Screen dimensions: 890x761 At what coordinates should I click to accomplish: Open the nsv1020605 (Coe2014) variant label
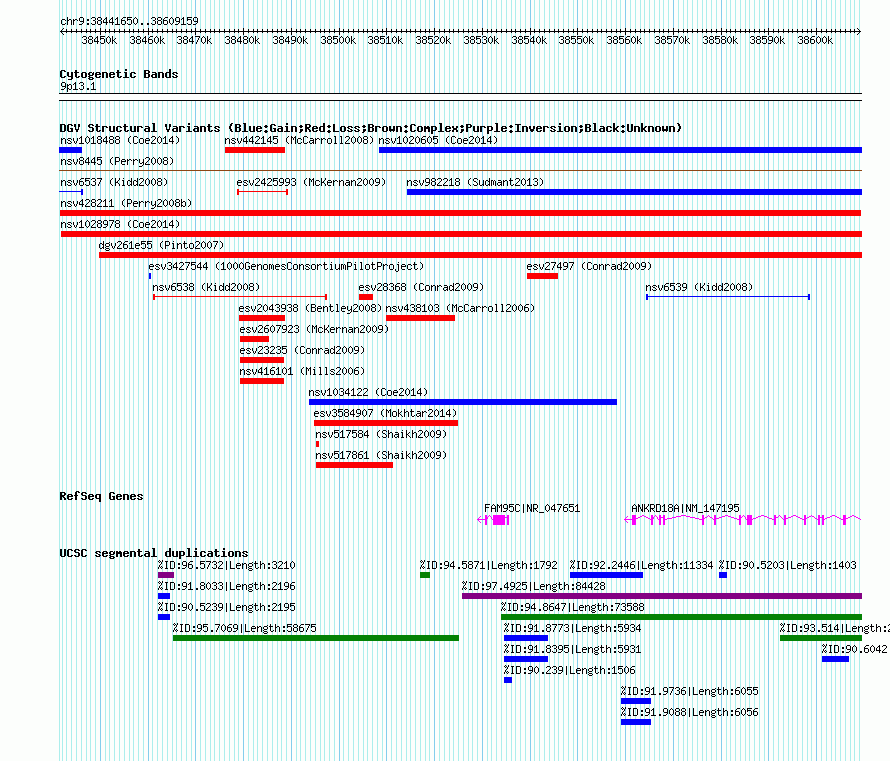point(438,140)
